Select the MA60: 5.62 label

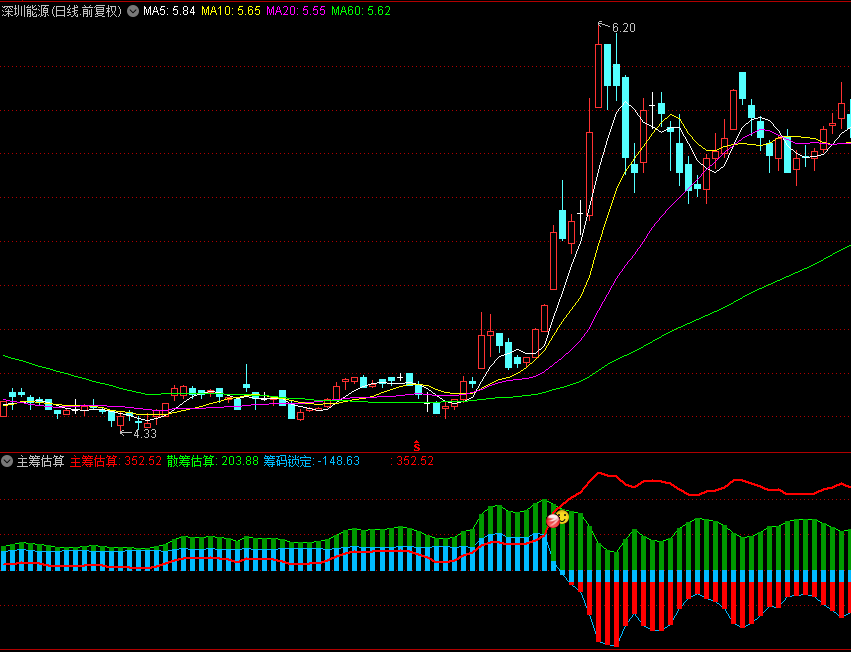tap(361, 11)
